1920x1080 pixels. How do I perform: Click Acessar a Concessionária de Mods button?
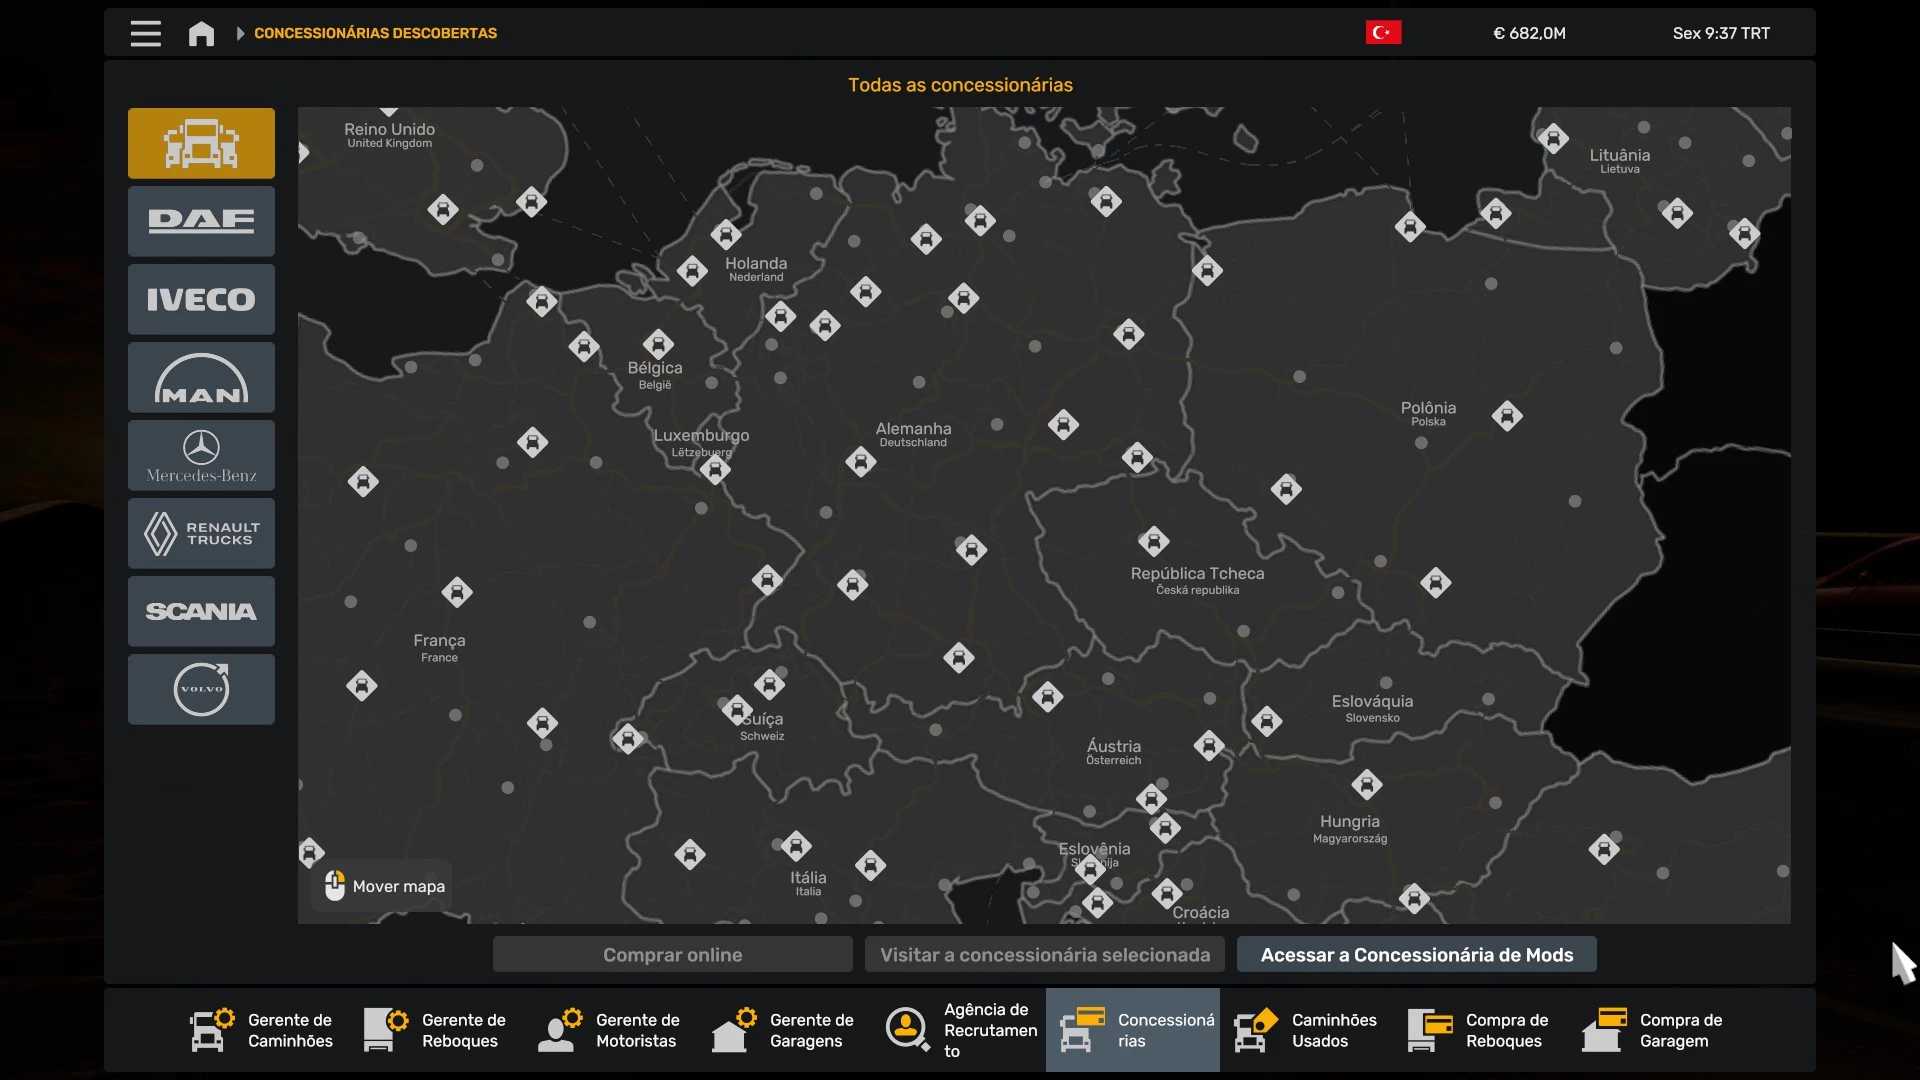point(1416,955)
